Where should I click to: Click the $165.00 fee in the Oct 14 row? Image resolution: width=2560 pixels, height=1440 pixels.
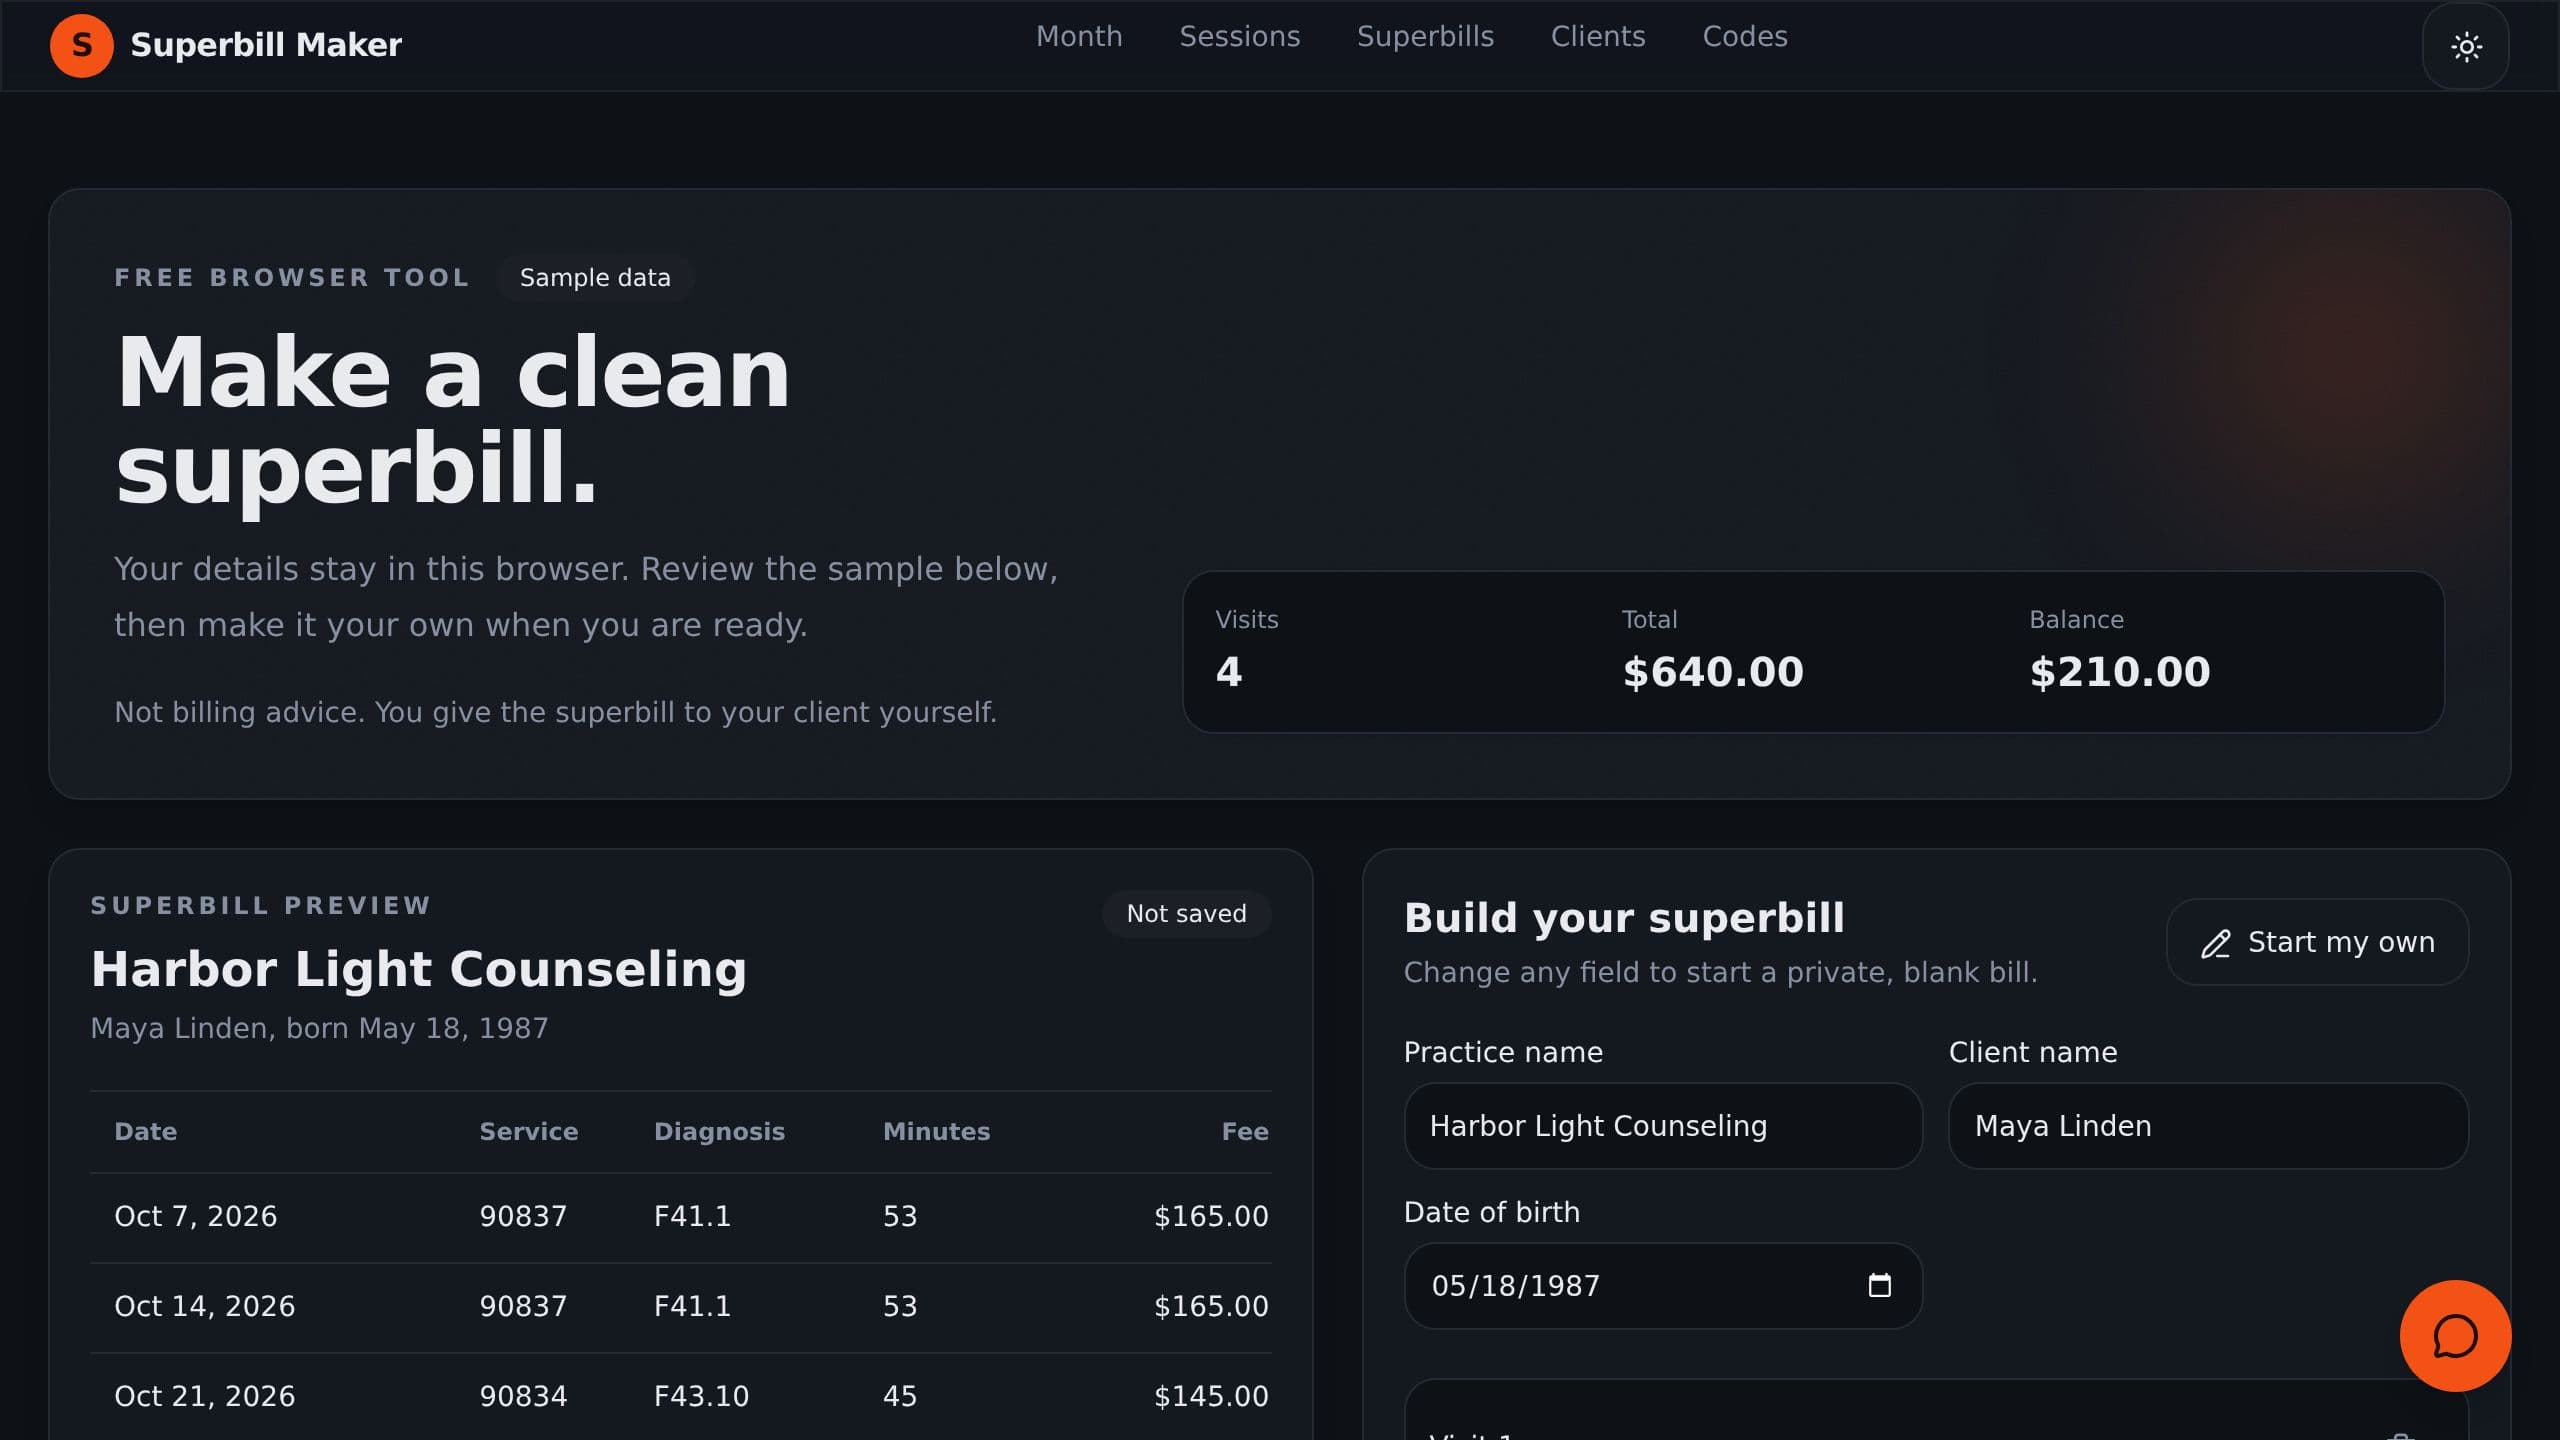(x=1211, y=1307)
